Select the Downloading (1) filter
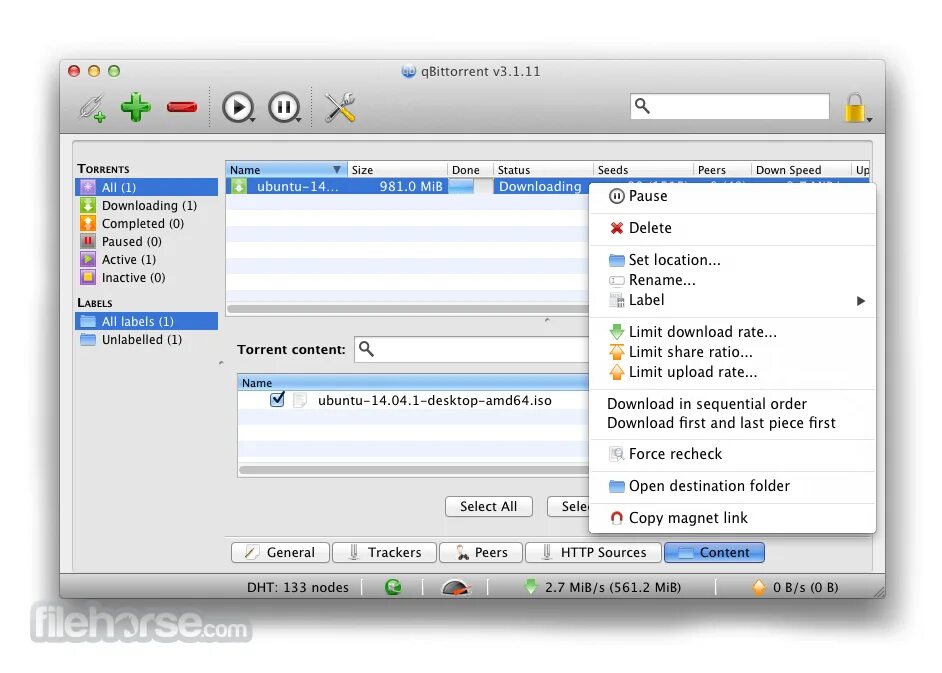This screenshot has height=673, width=942. [147, 206]
